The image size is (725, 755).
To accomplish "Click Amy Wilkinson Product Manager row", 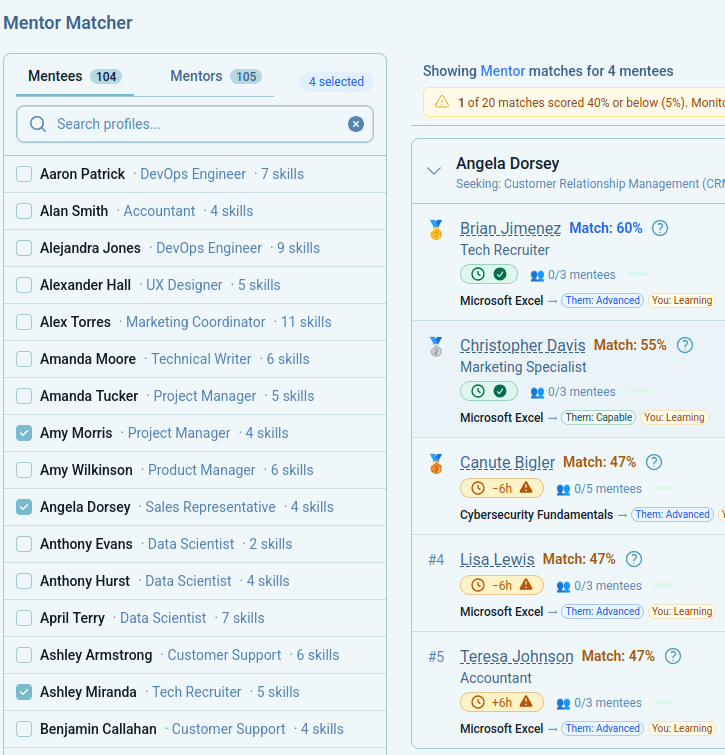I will click(195, 470).
